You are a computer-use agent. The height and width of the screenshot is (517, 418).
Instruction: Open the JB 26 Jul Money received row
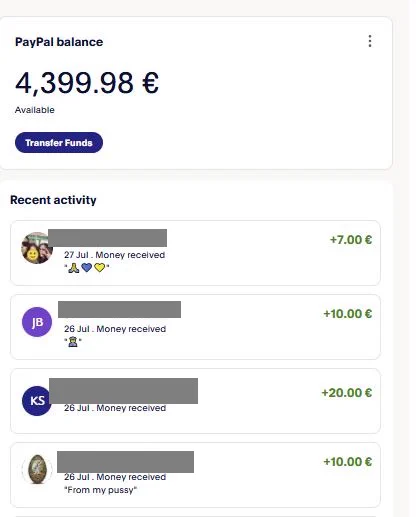[x=195, y=327]
